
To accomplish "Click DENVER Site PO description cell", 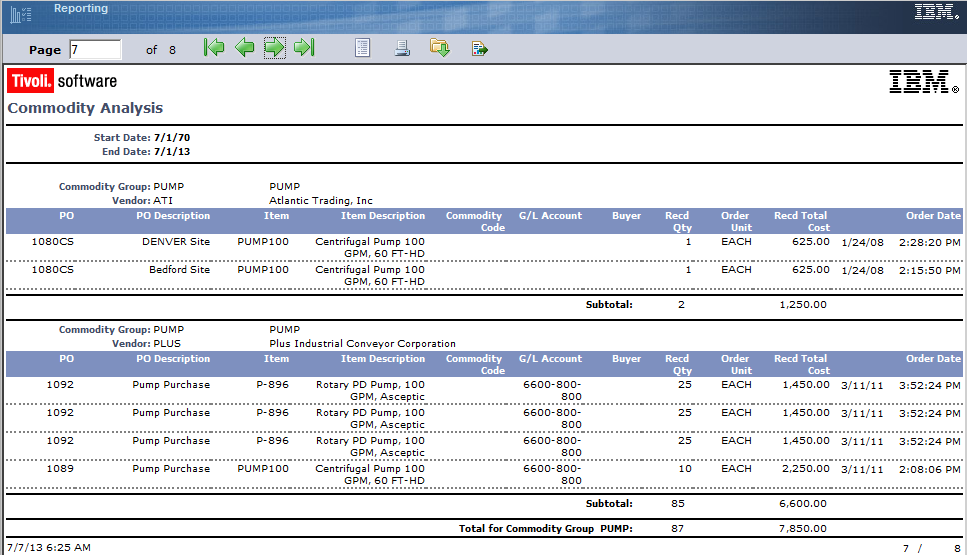I will coord(176,242).
